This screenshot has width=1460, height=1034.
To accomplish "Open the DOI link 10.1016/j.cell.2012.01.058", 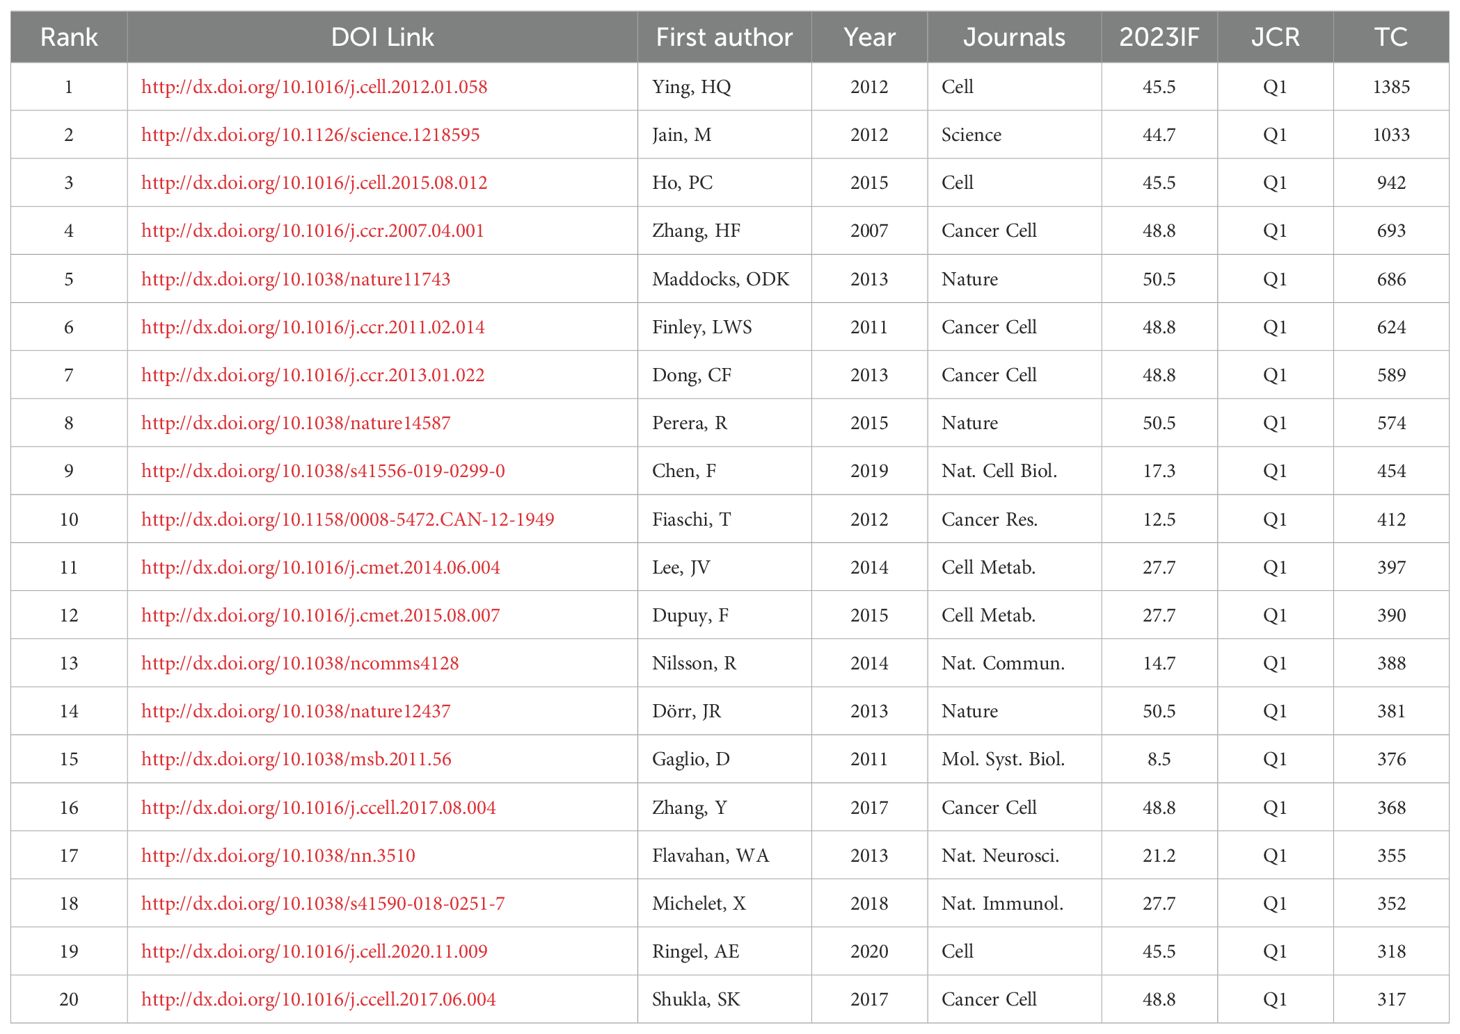I will click(314, 87).
